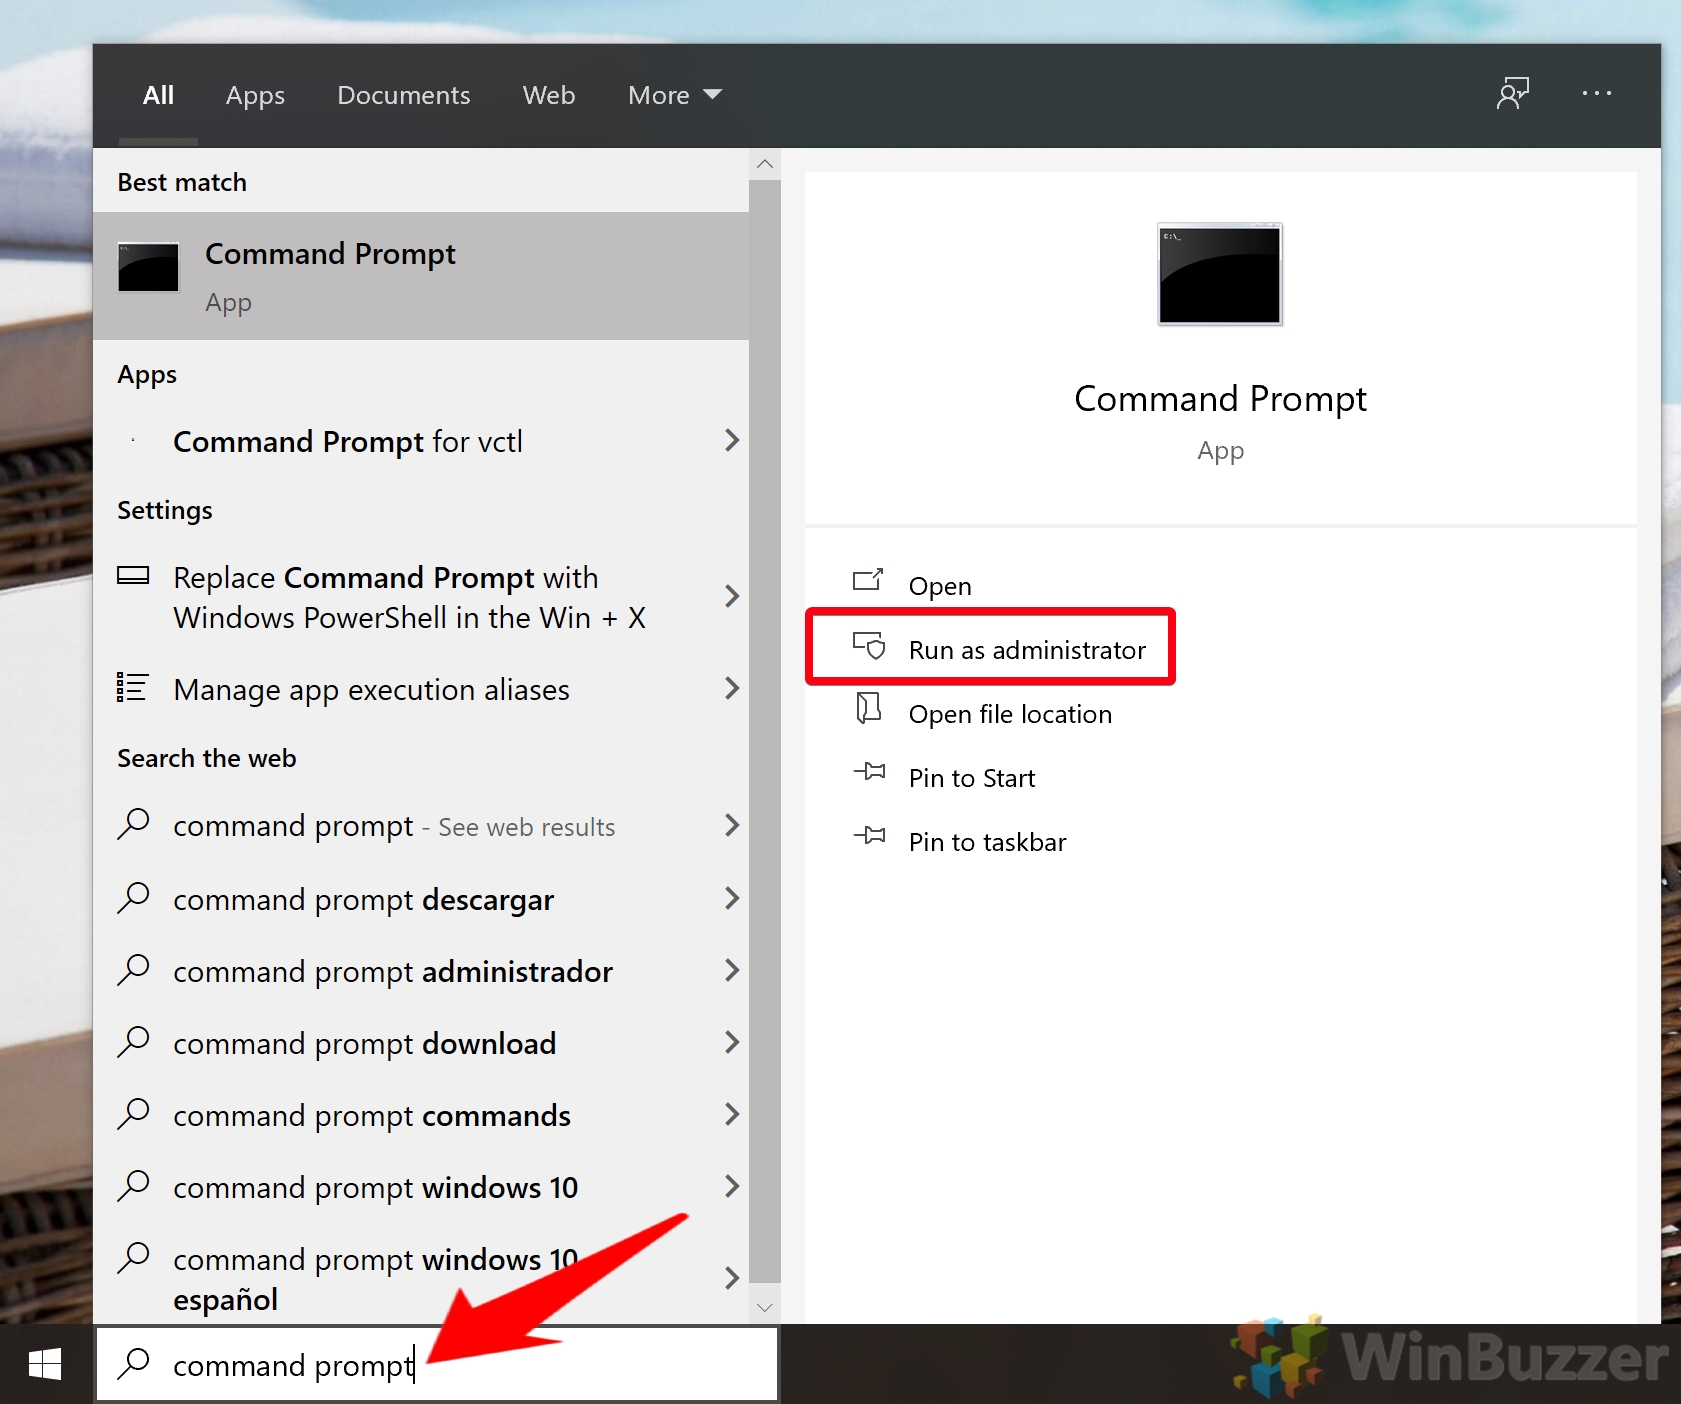This screenshot has width=1681, height=1404.
Task: Open 'Manage app execution aliases' setting
Action: pyautogui.click(x=421, y=689)
